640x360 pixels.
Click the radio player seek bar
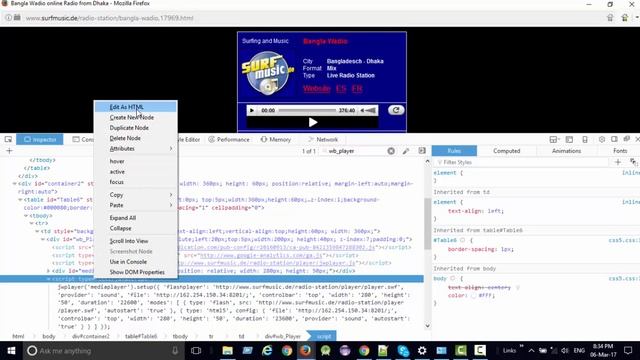click(x=307, y=111)
